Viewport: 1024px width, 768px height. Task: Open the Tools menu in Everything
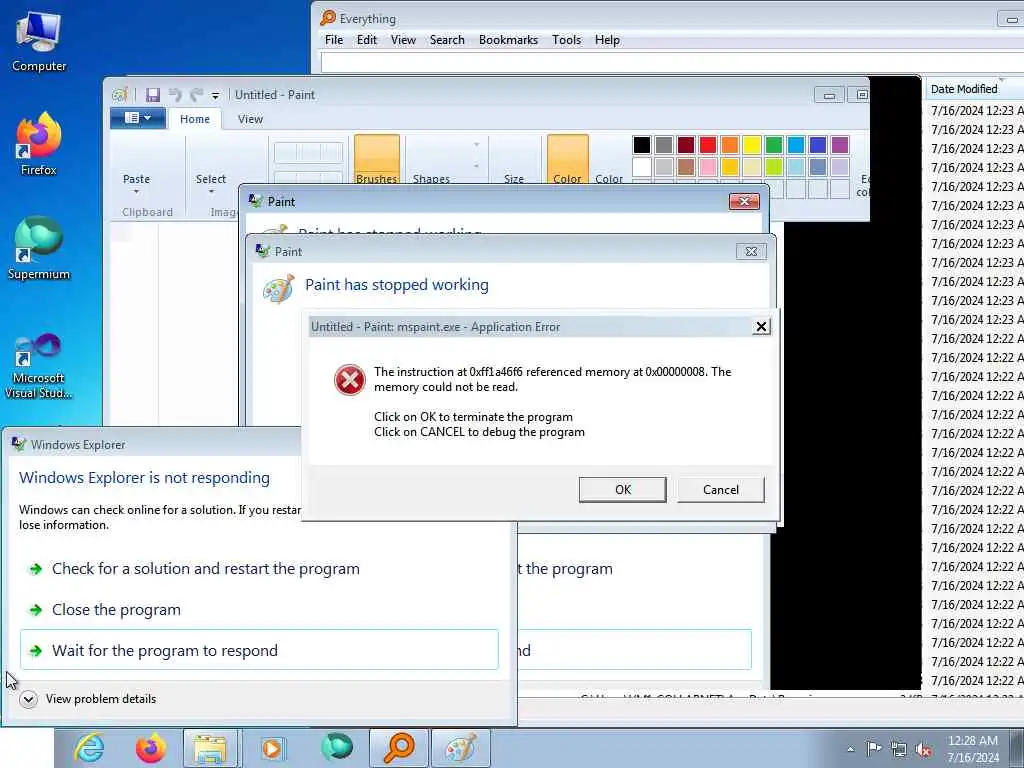coord(566,40)
